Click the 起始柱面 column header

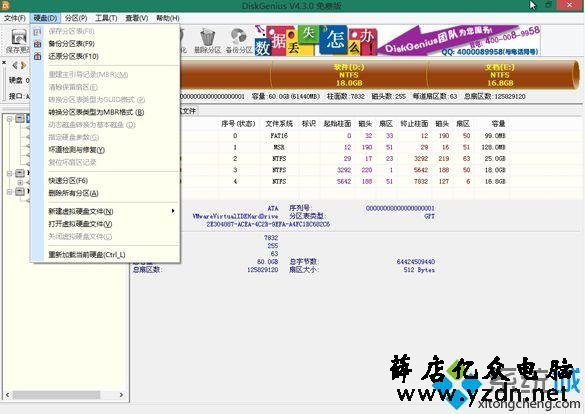coord(337,123)
